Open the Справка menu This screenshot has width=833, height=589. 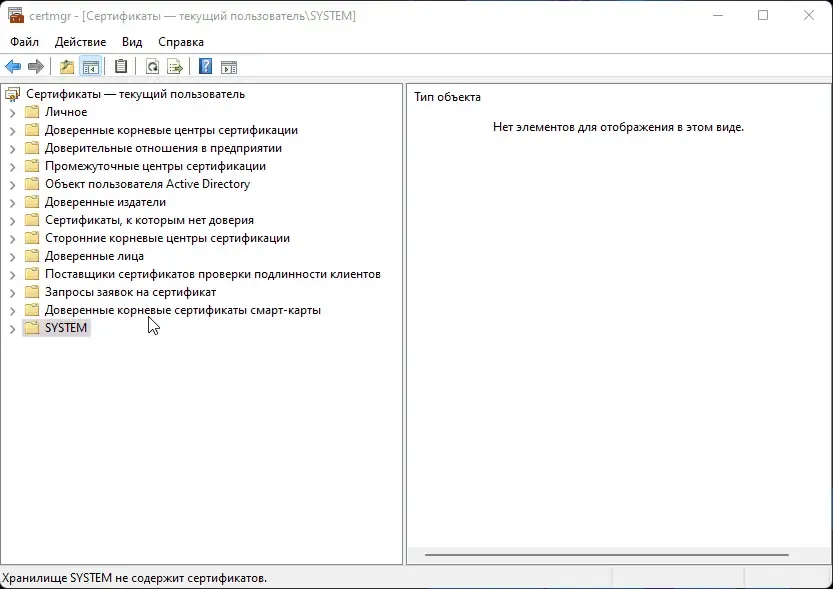click(181, 42)
